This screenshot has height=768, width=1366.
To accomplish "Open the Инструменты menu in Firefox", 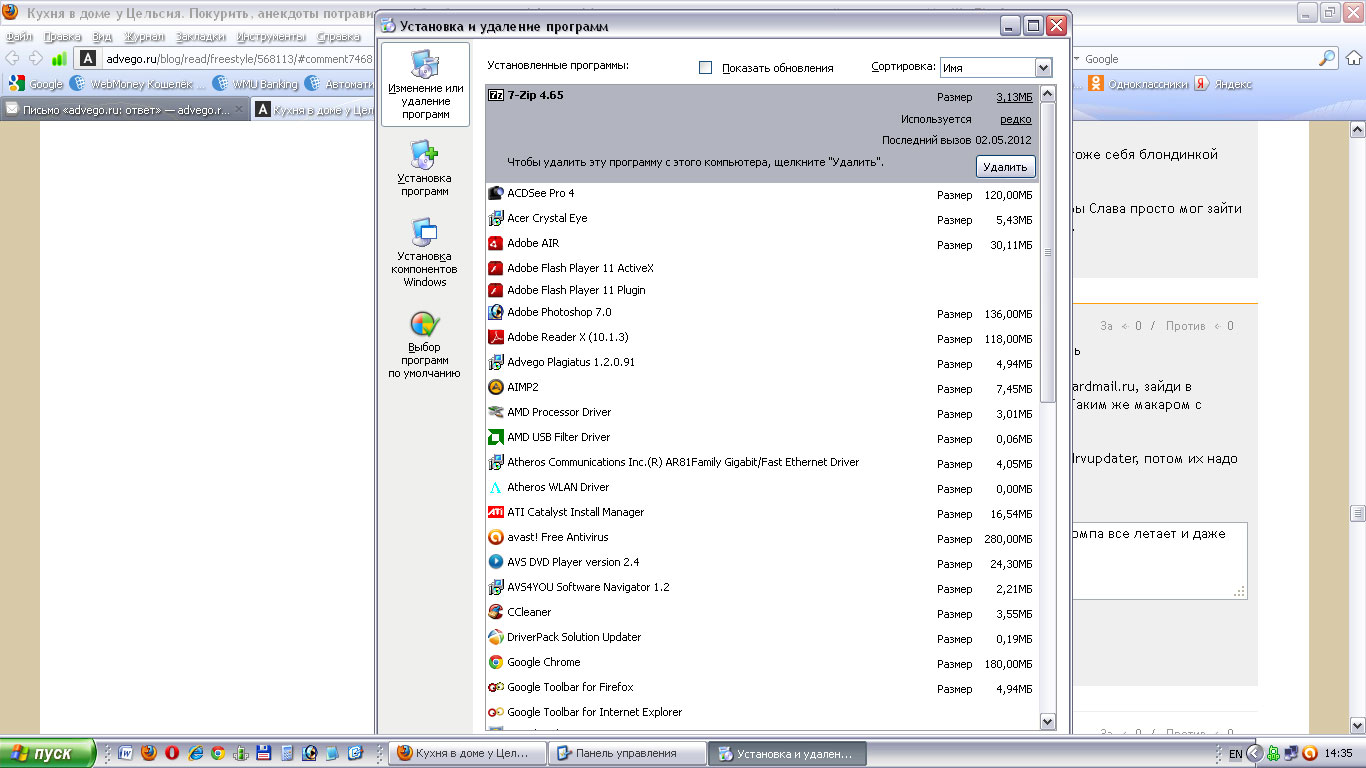I will point(271,37).
